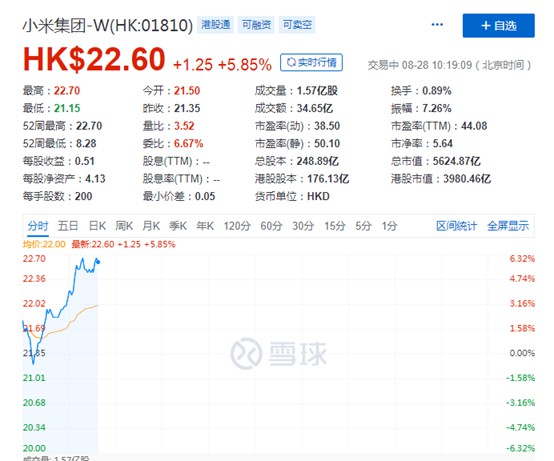Switch to the 季K chart tab
Image resolution: width=554 pixels, height=461 pixels.
coord(178,226)
